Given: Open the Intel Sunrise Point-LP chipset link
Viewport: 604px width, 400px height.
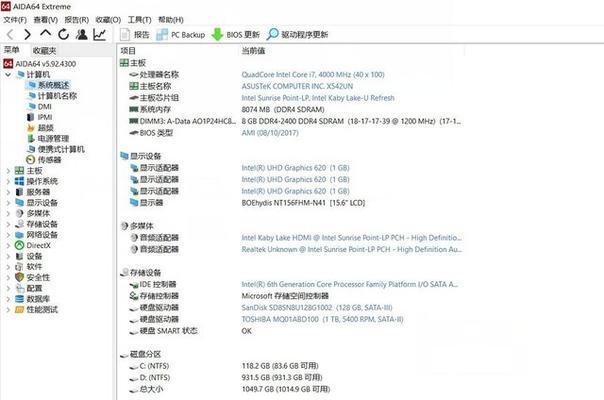Looking at the screenshot, I should (x=318, y=98).
